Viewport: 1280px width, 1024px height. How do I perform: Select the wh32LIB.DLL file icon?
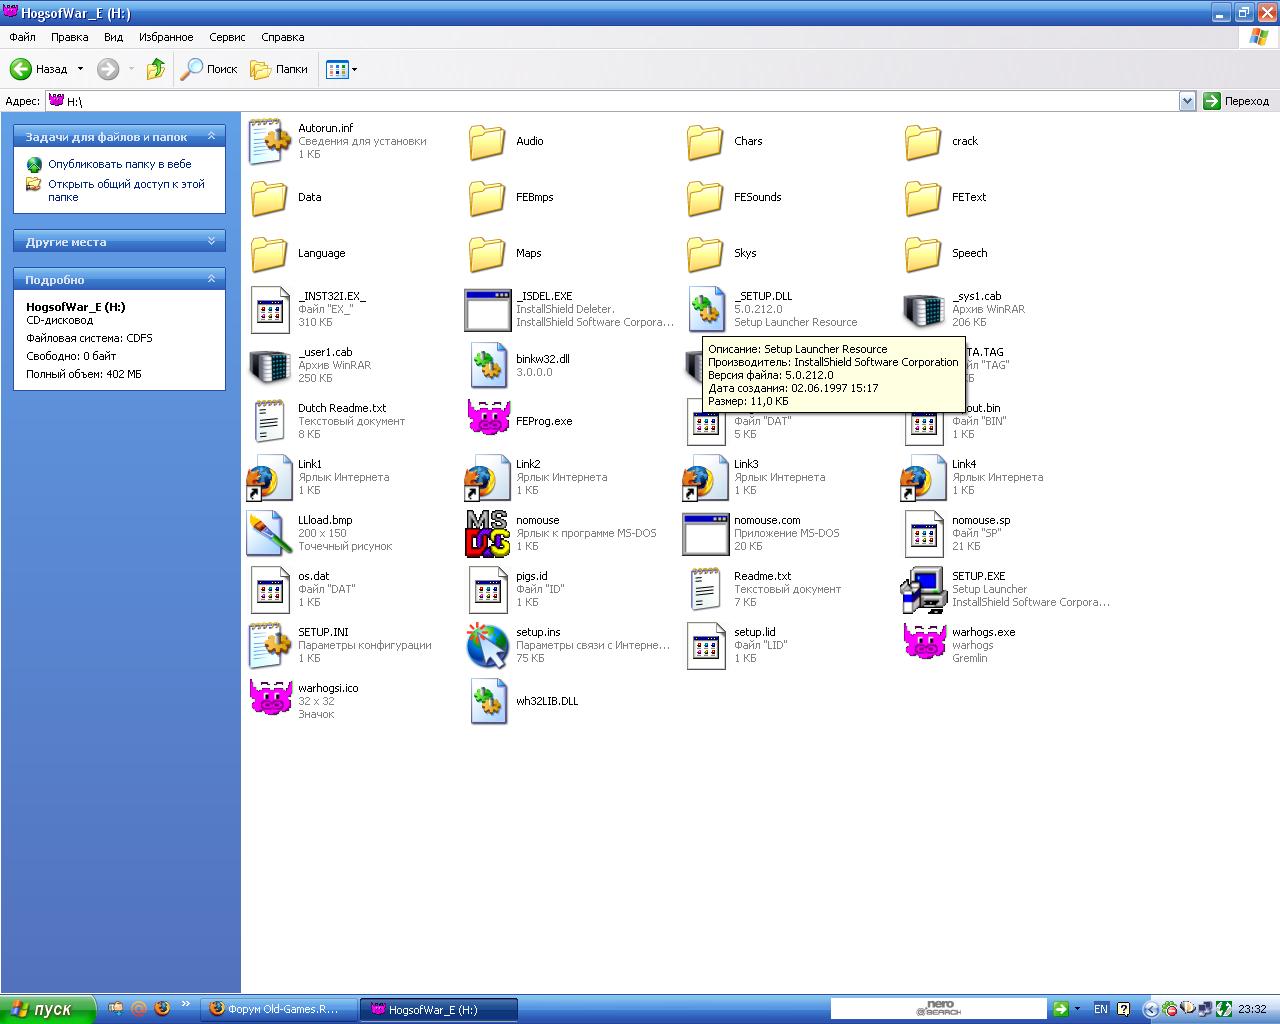pos(487,701)
